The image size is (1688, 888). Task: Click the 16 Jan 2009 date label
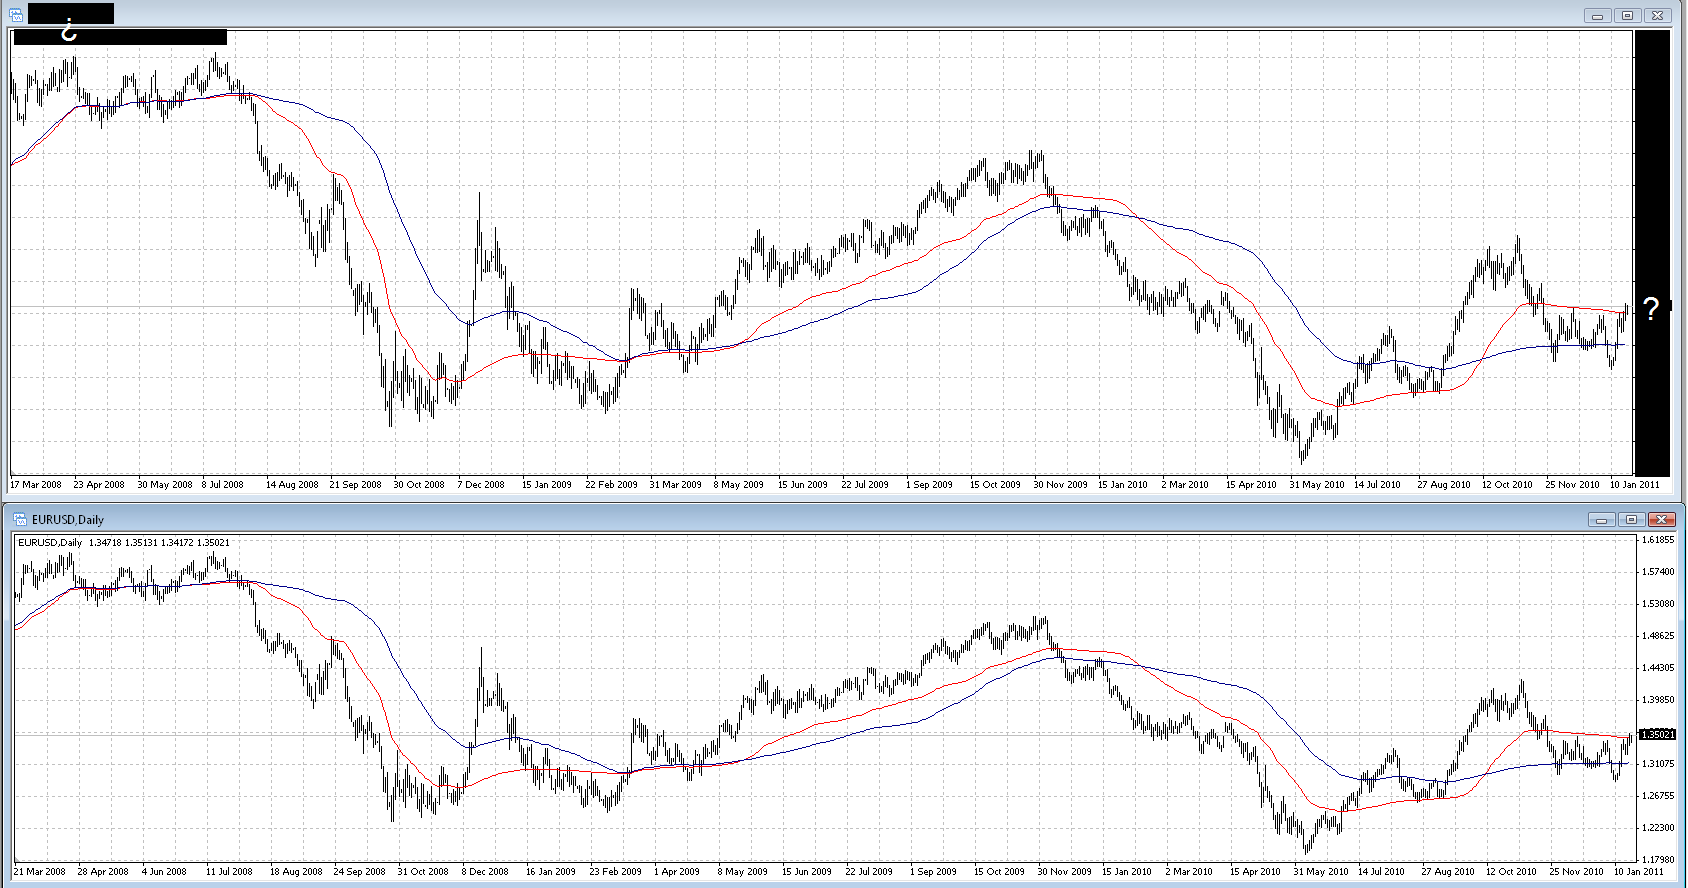coord(551,872)
